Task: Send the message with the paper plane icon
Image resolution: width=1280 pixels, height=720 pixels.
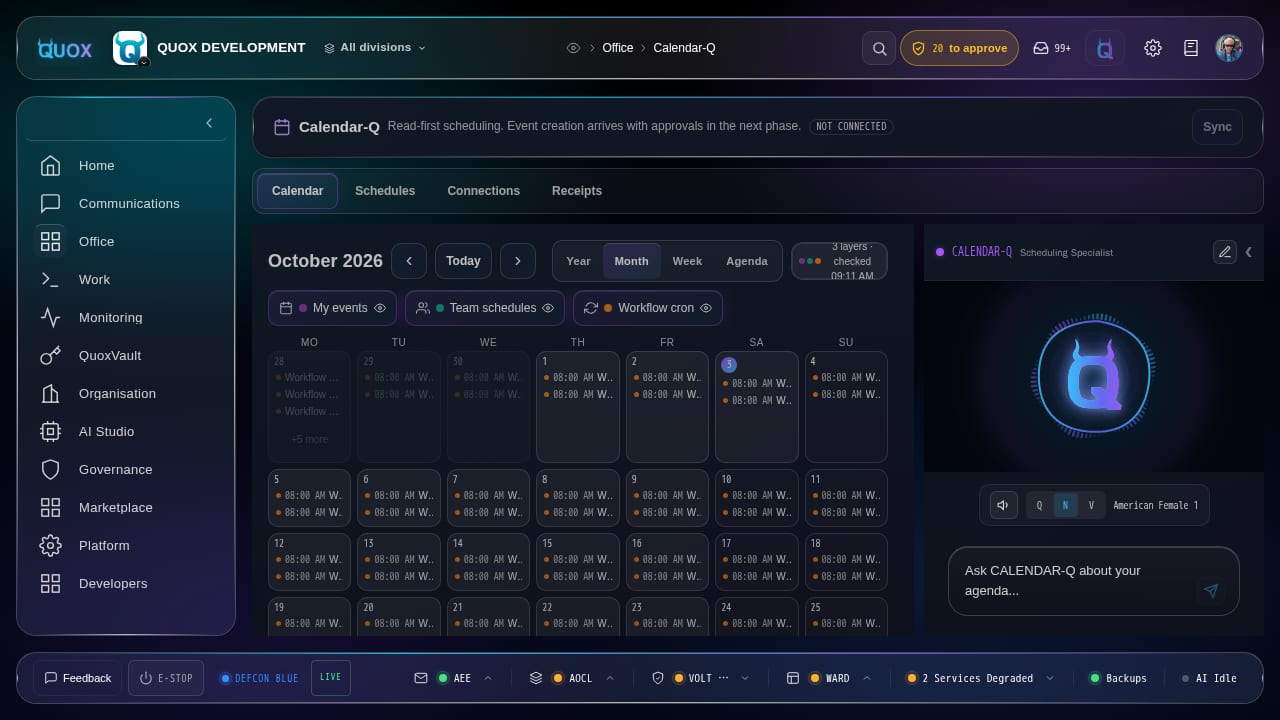Action: [1211, 591]
